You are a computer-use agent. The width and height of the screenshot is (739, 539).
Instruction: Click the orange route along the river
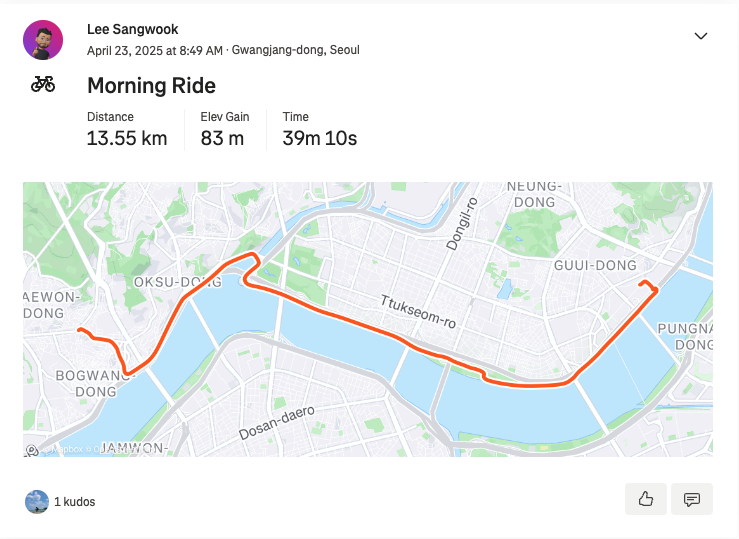(x=358, y=324)
